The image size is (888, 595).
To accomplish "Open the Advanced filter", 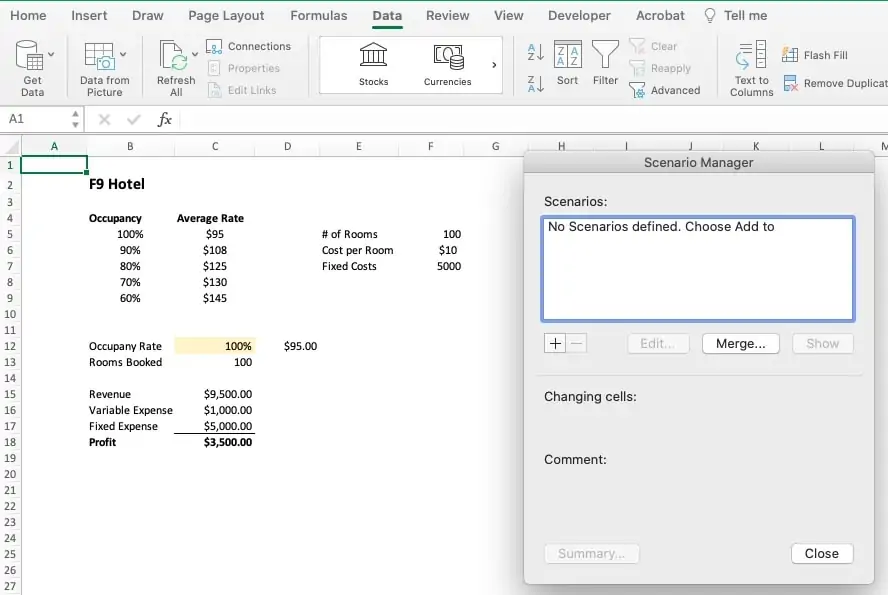I will click(x=667, y=89).
